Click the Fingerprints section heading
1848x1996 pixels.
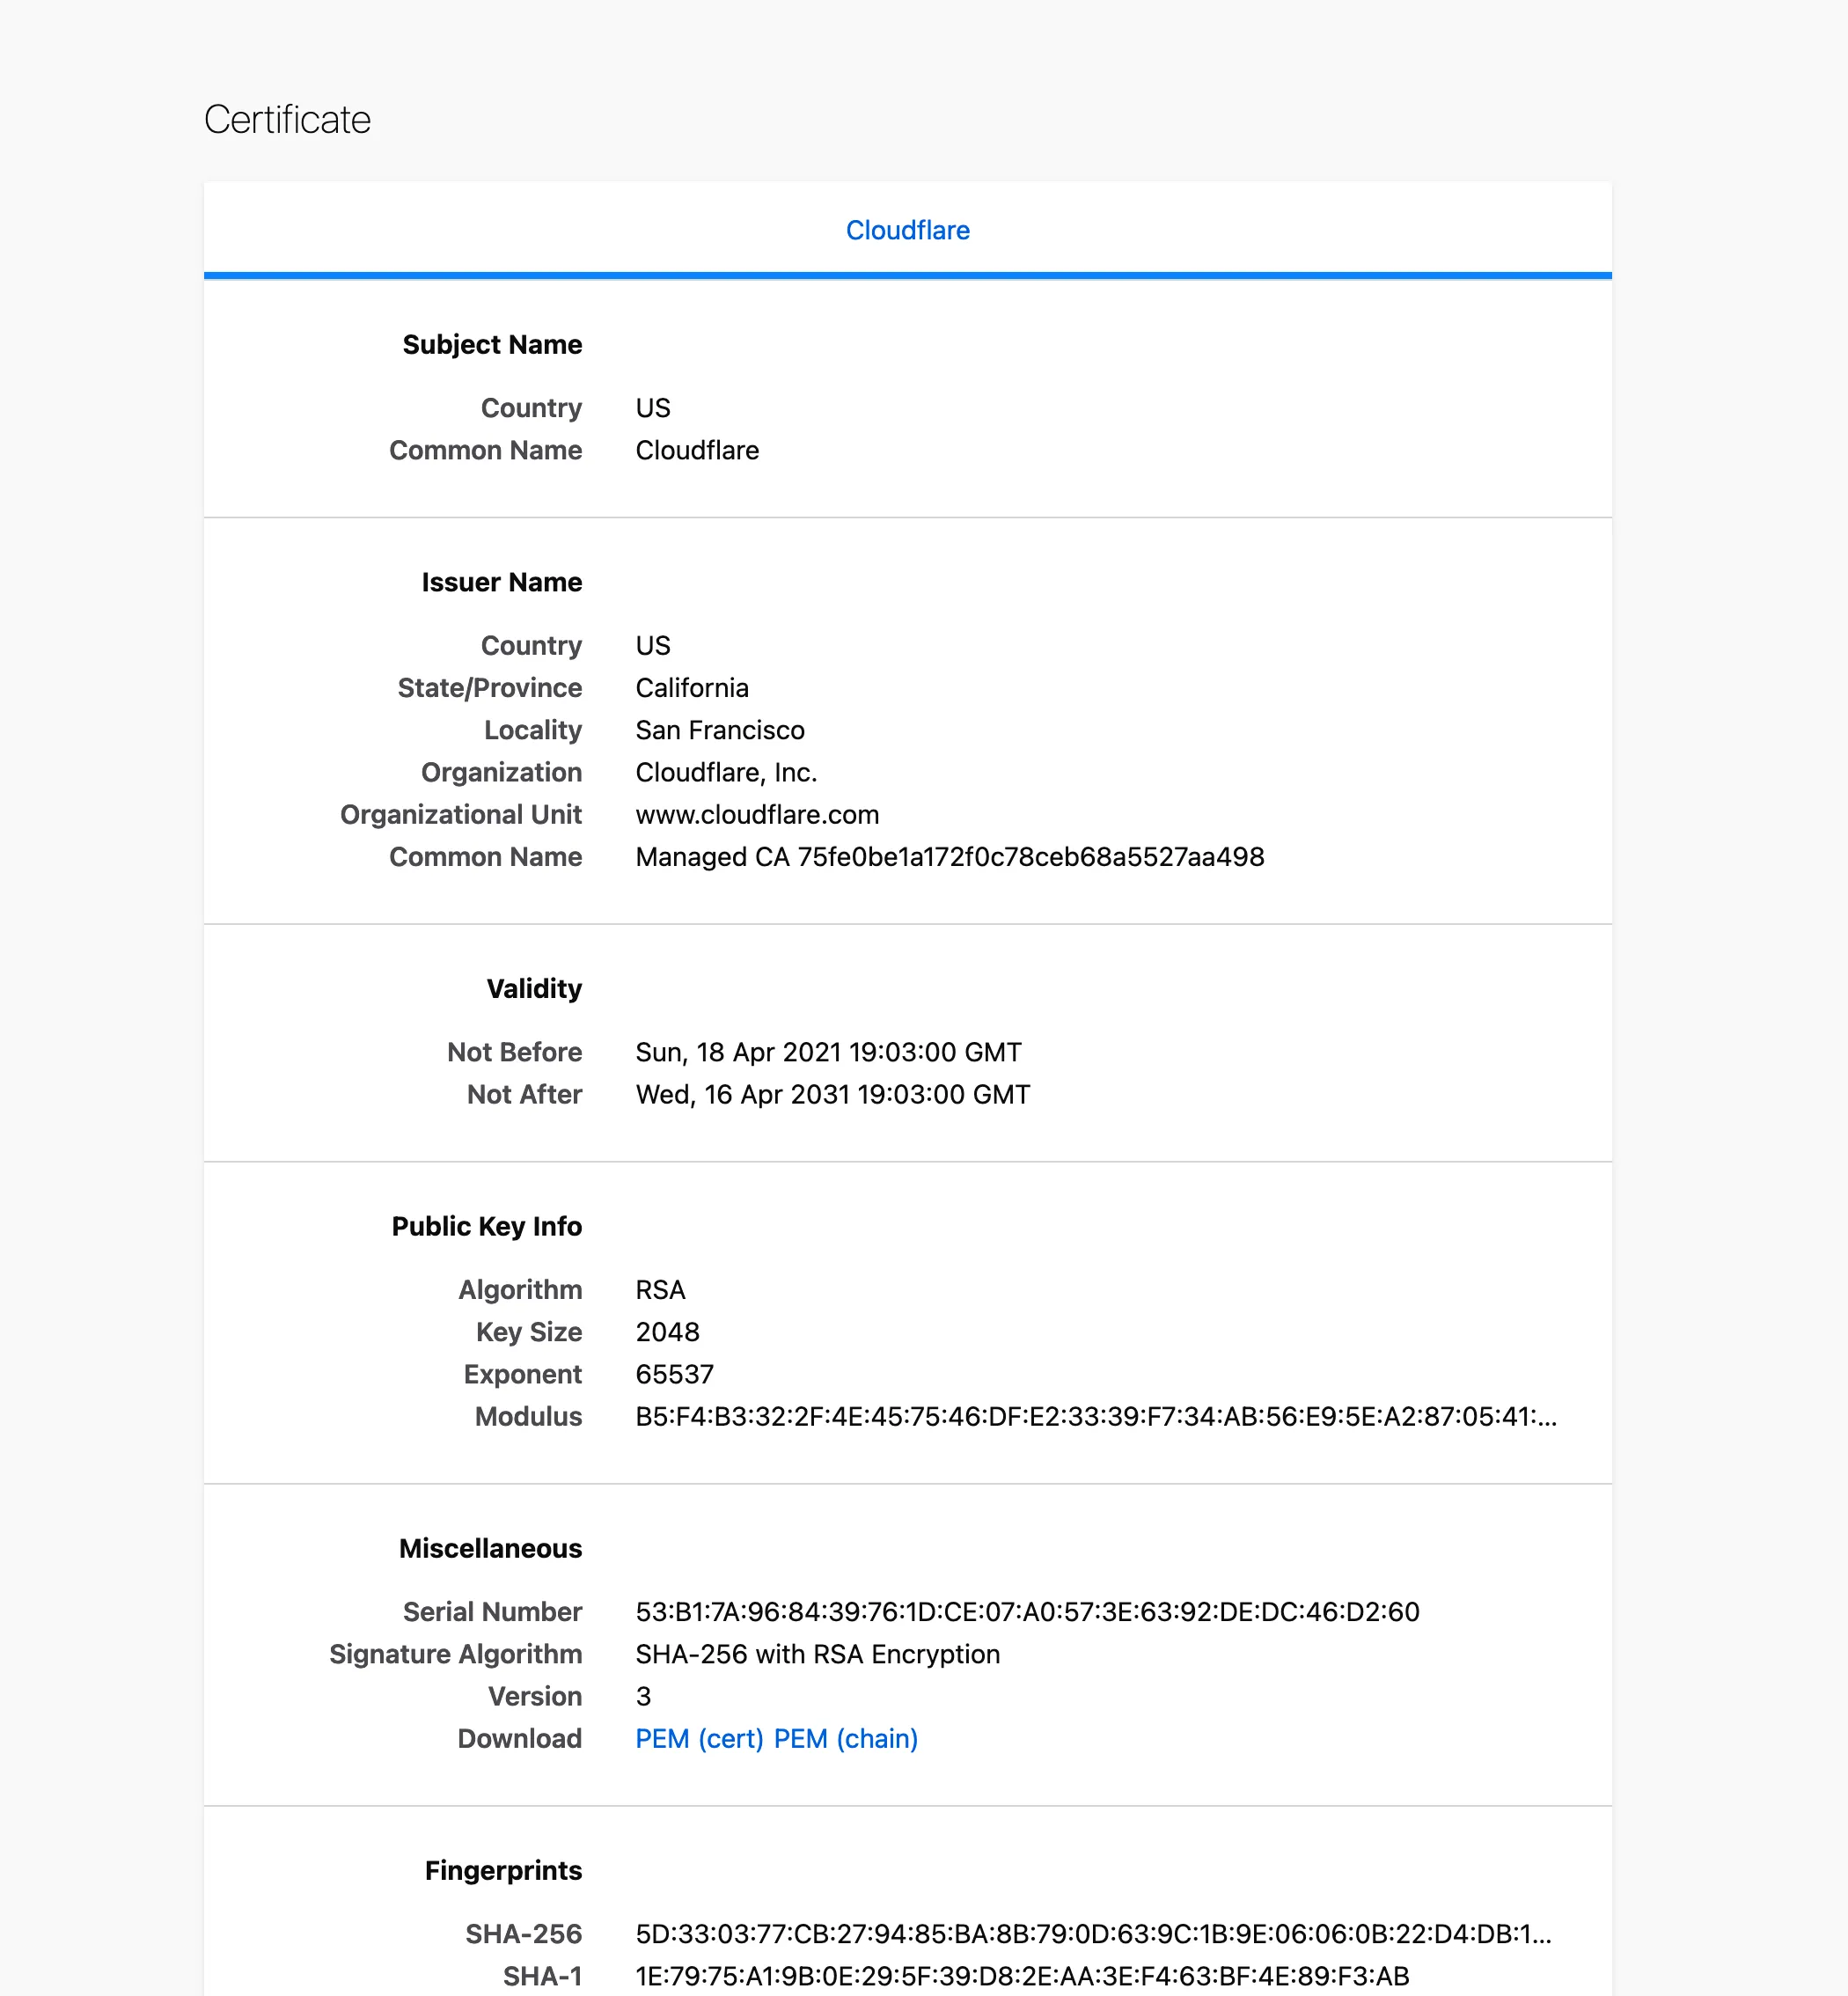point(503,1870)
